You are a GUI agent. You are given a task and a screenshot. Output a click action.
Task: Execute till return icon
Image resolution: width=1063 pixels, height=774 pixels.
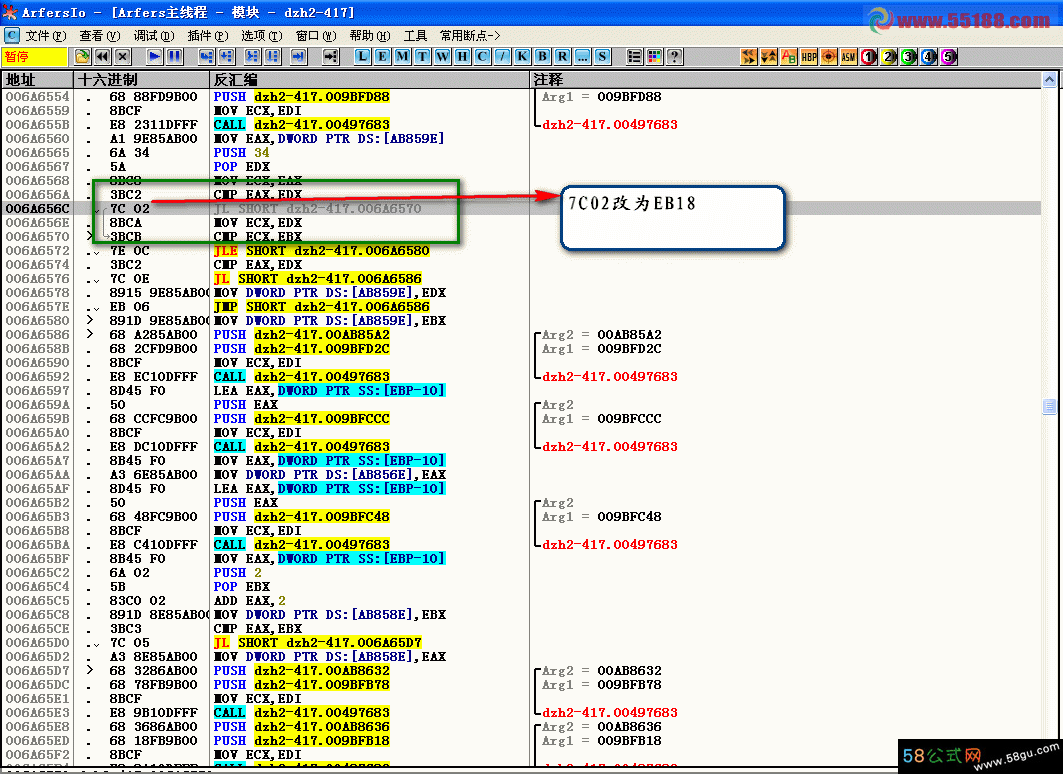pos(298,57)
